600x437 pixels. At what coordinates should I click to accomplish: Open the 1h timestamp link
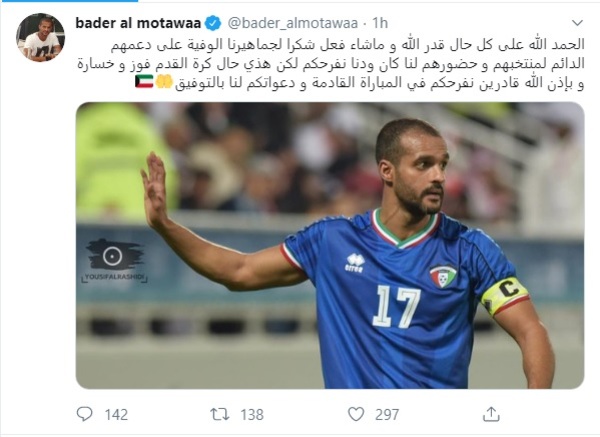[380, 23]
